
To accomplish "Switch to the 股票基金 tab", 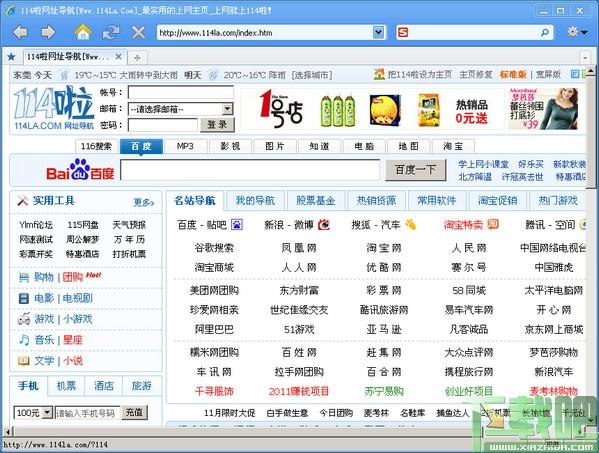I will tap(316, 201).
